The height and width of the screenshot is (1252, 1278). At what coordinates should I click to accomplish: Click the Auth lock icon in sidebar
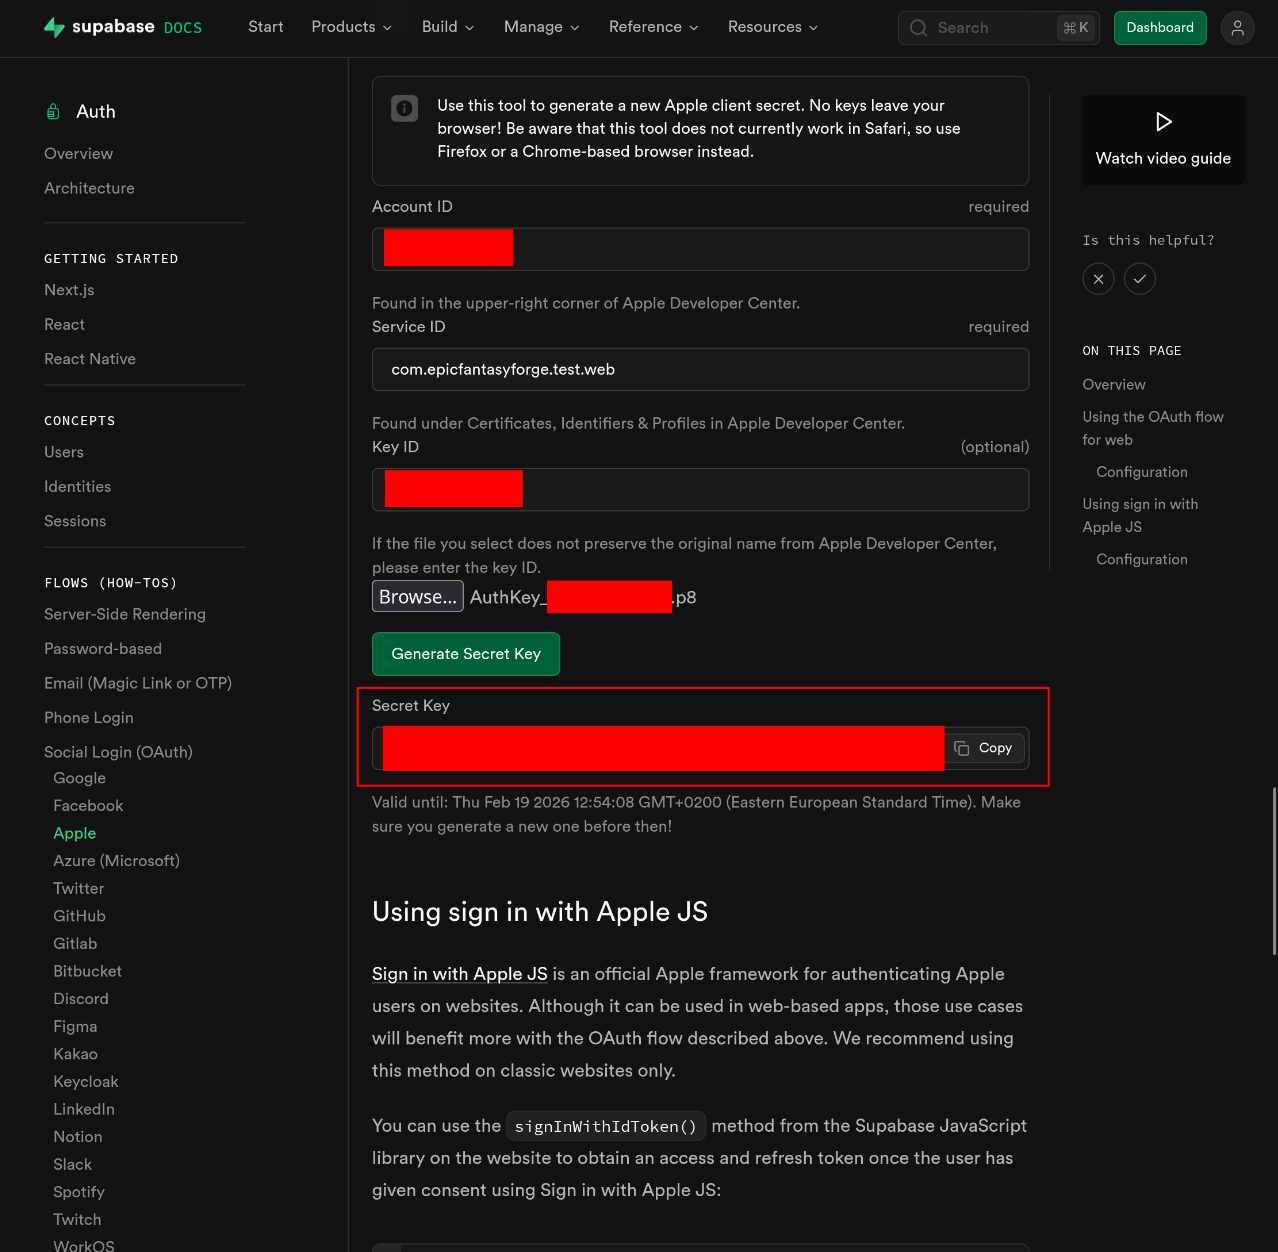coord(53,112)
